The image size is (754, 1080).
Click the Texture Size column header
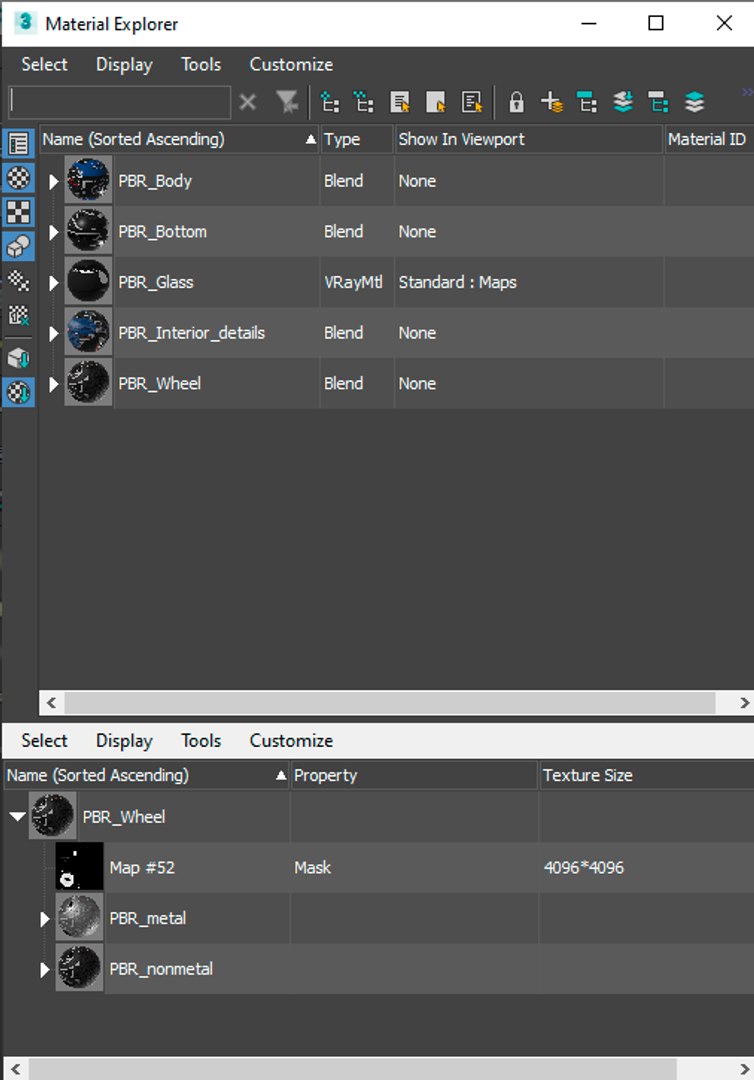pos(646,775)
